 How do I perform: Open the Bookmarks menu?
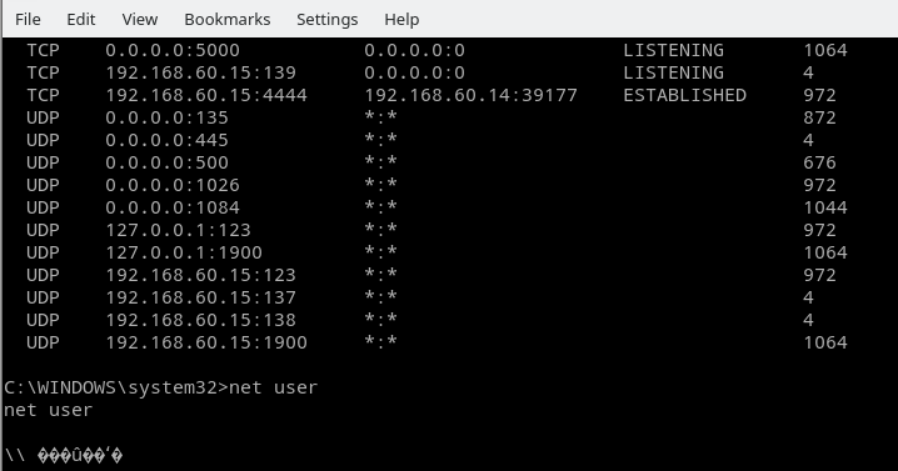click(227, 19)
